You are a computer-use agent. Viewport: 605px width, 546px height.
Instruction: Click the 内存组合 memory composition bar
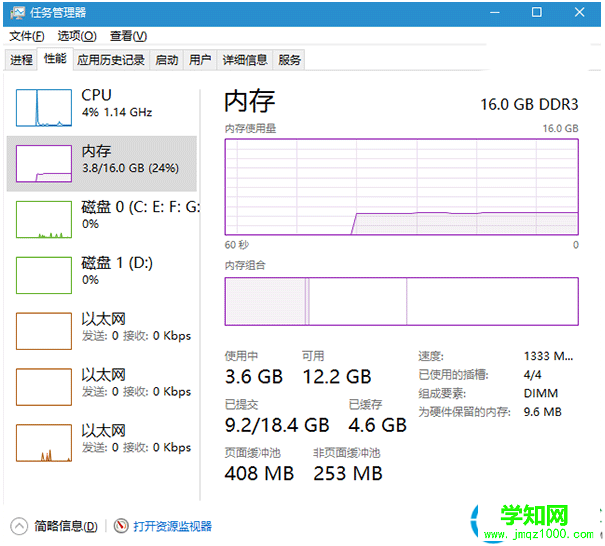pyautogui.click(x=402, y=301)
